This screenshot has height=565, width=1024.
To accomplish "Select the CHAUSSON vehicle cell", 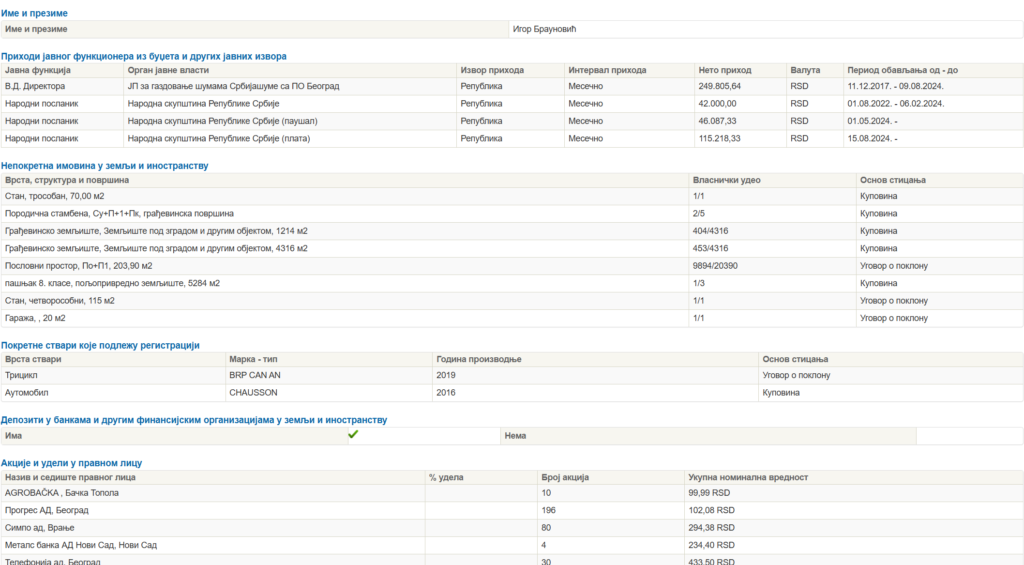I will [253, 393].
